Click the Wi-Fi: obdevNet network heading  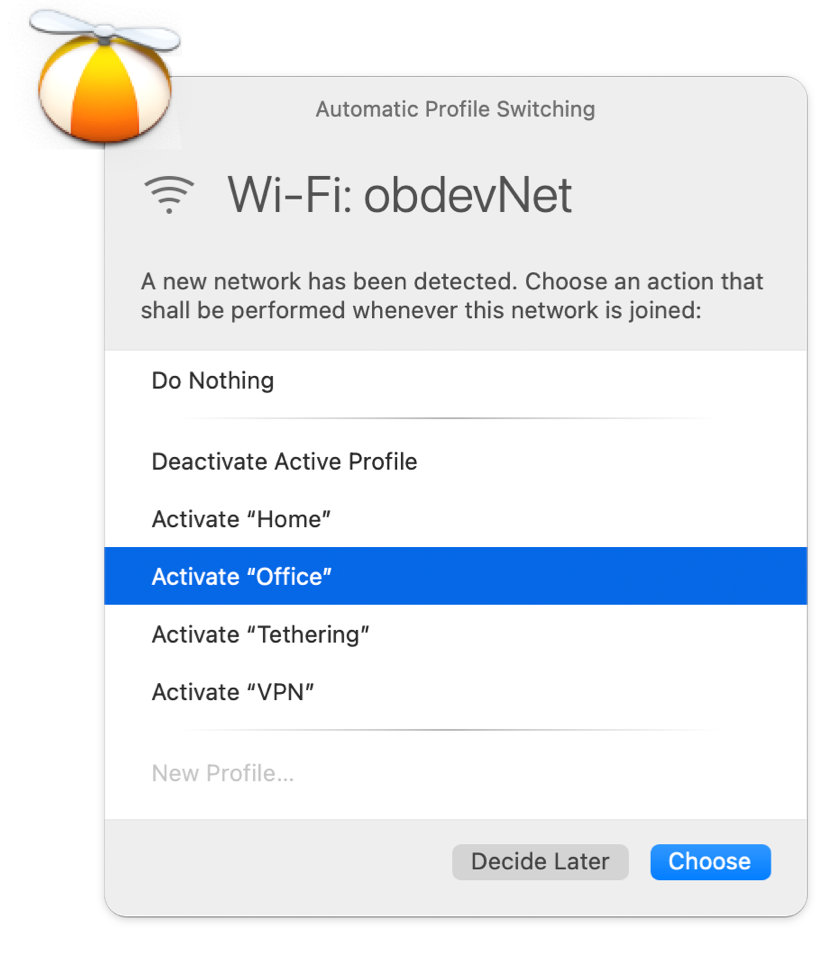click(400, 195)
